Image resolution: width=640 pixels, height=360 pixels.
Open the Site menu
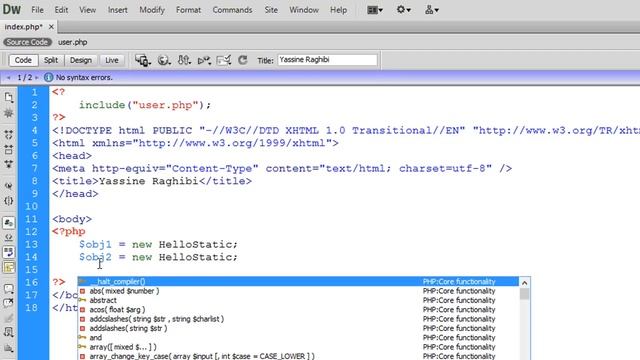pos(271,10)
